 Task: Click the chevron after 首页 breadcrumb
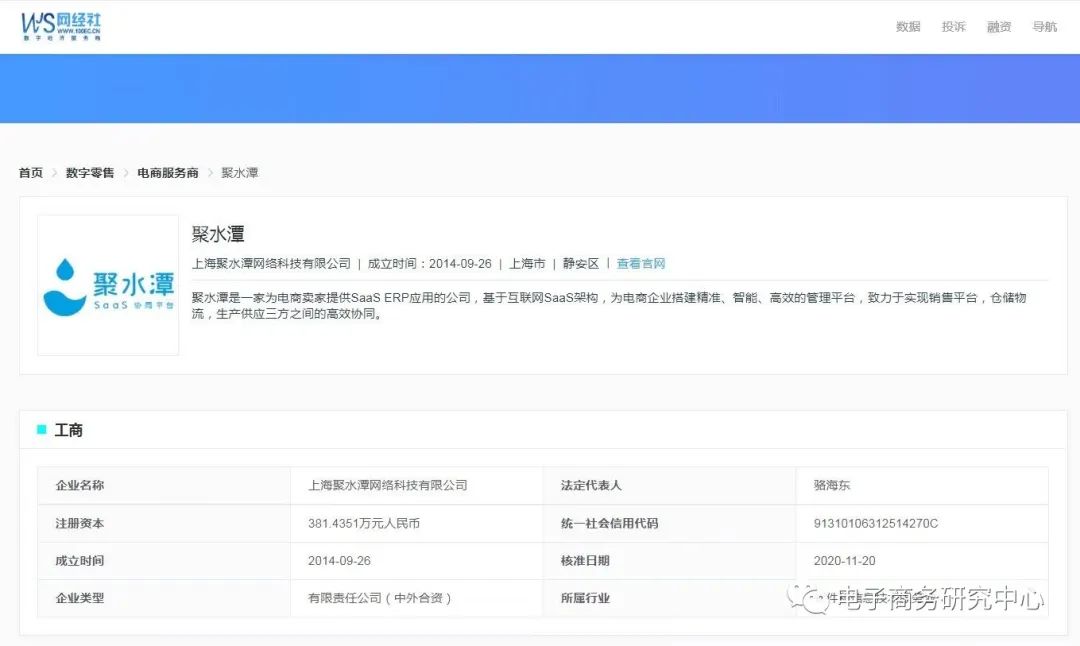point(55,173)
